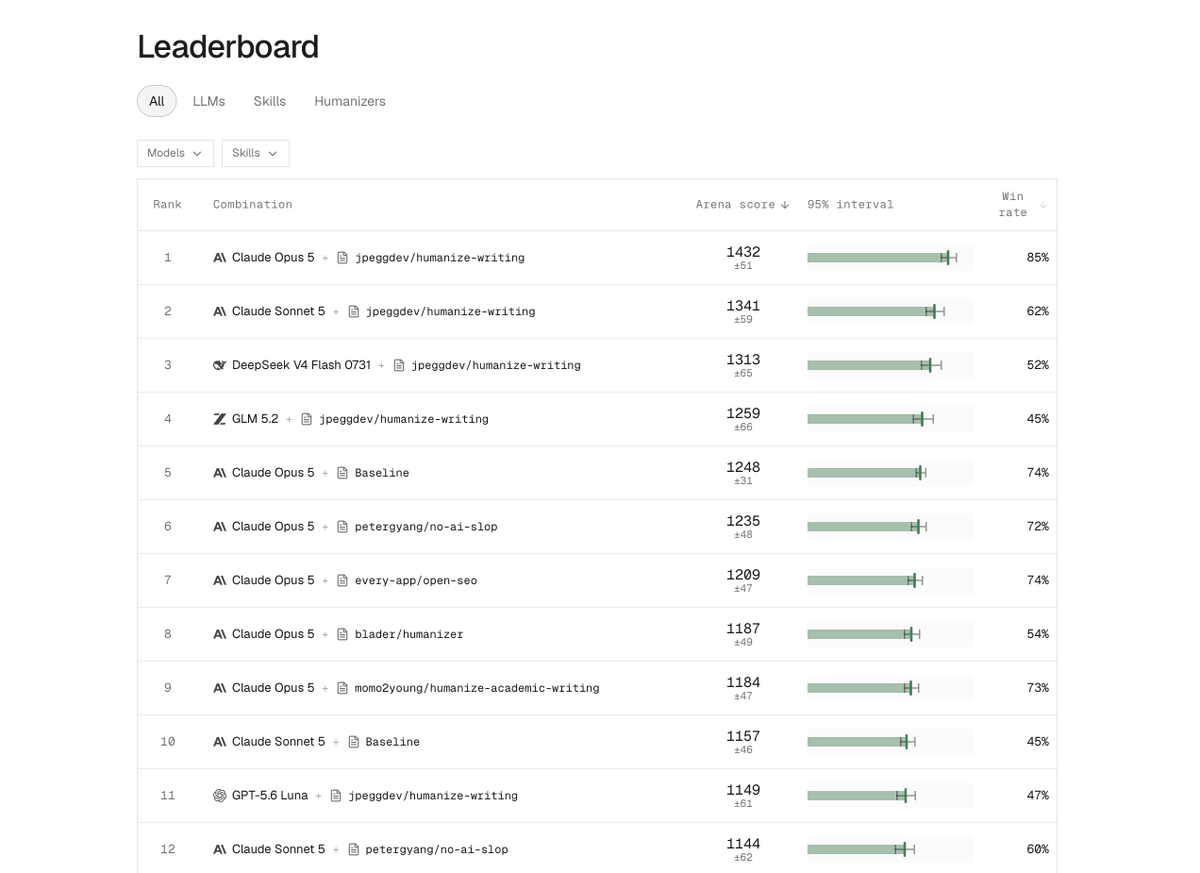The height and width of the screenshot is (873, 1200).
Task: Switch to the Humanizers tab
Action: 350,101
